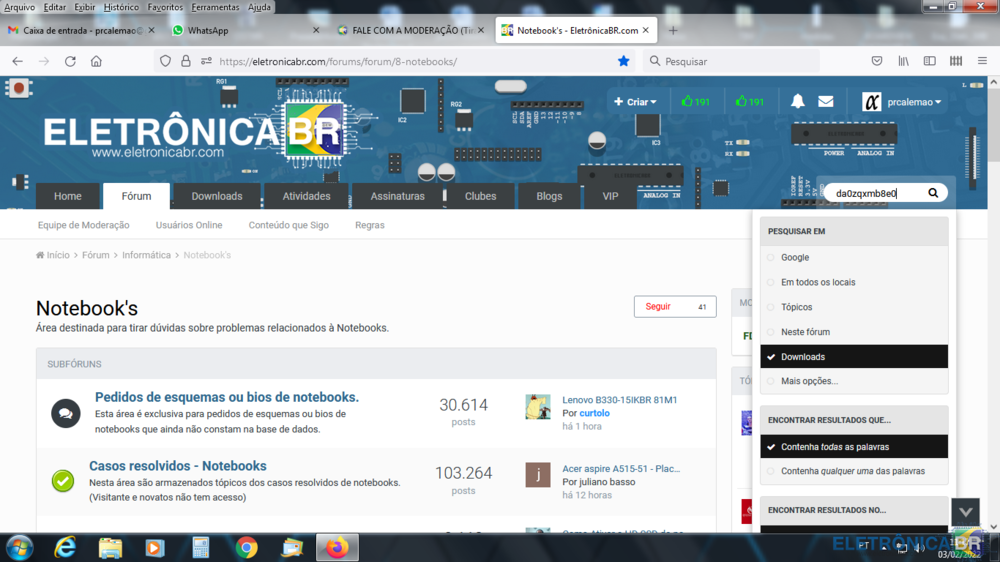The width and height of the screenshot is (1000, 562).
Task: Open the prcalemao user menu
Action: (x=902, y=101)
